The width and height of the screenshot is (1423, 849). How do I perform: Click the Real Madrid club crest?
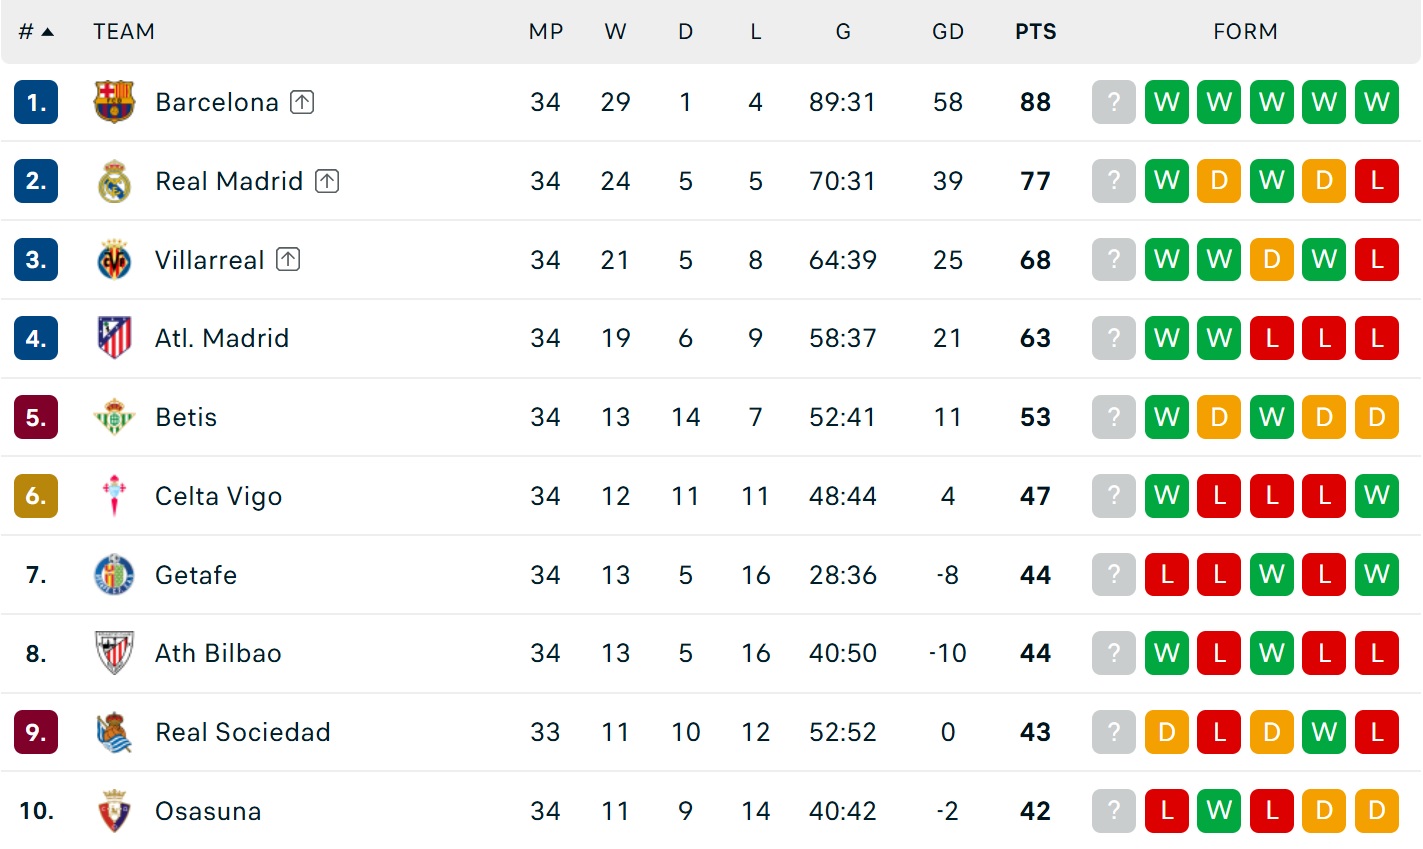(114, 181)
